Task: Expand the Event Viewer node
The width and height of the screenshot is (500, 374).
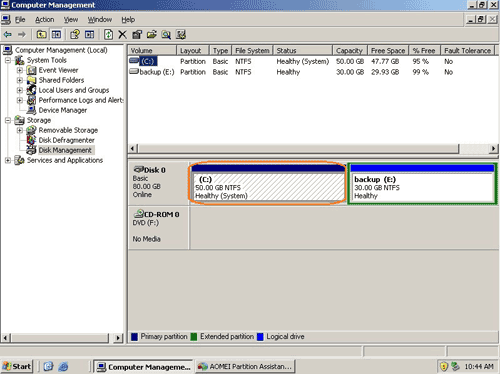Action: [20, 70]
